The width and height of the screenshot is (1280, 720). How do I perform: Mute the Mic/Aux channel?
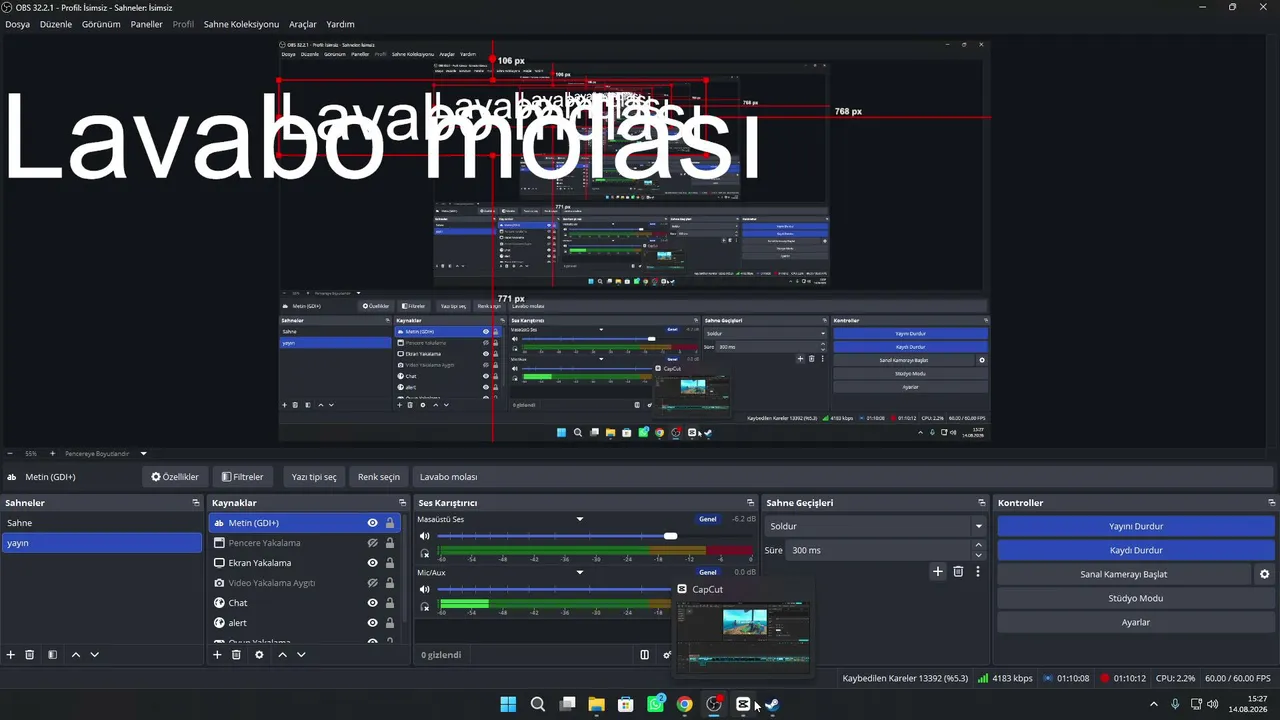click(x=425, y=589)
